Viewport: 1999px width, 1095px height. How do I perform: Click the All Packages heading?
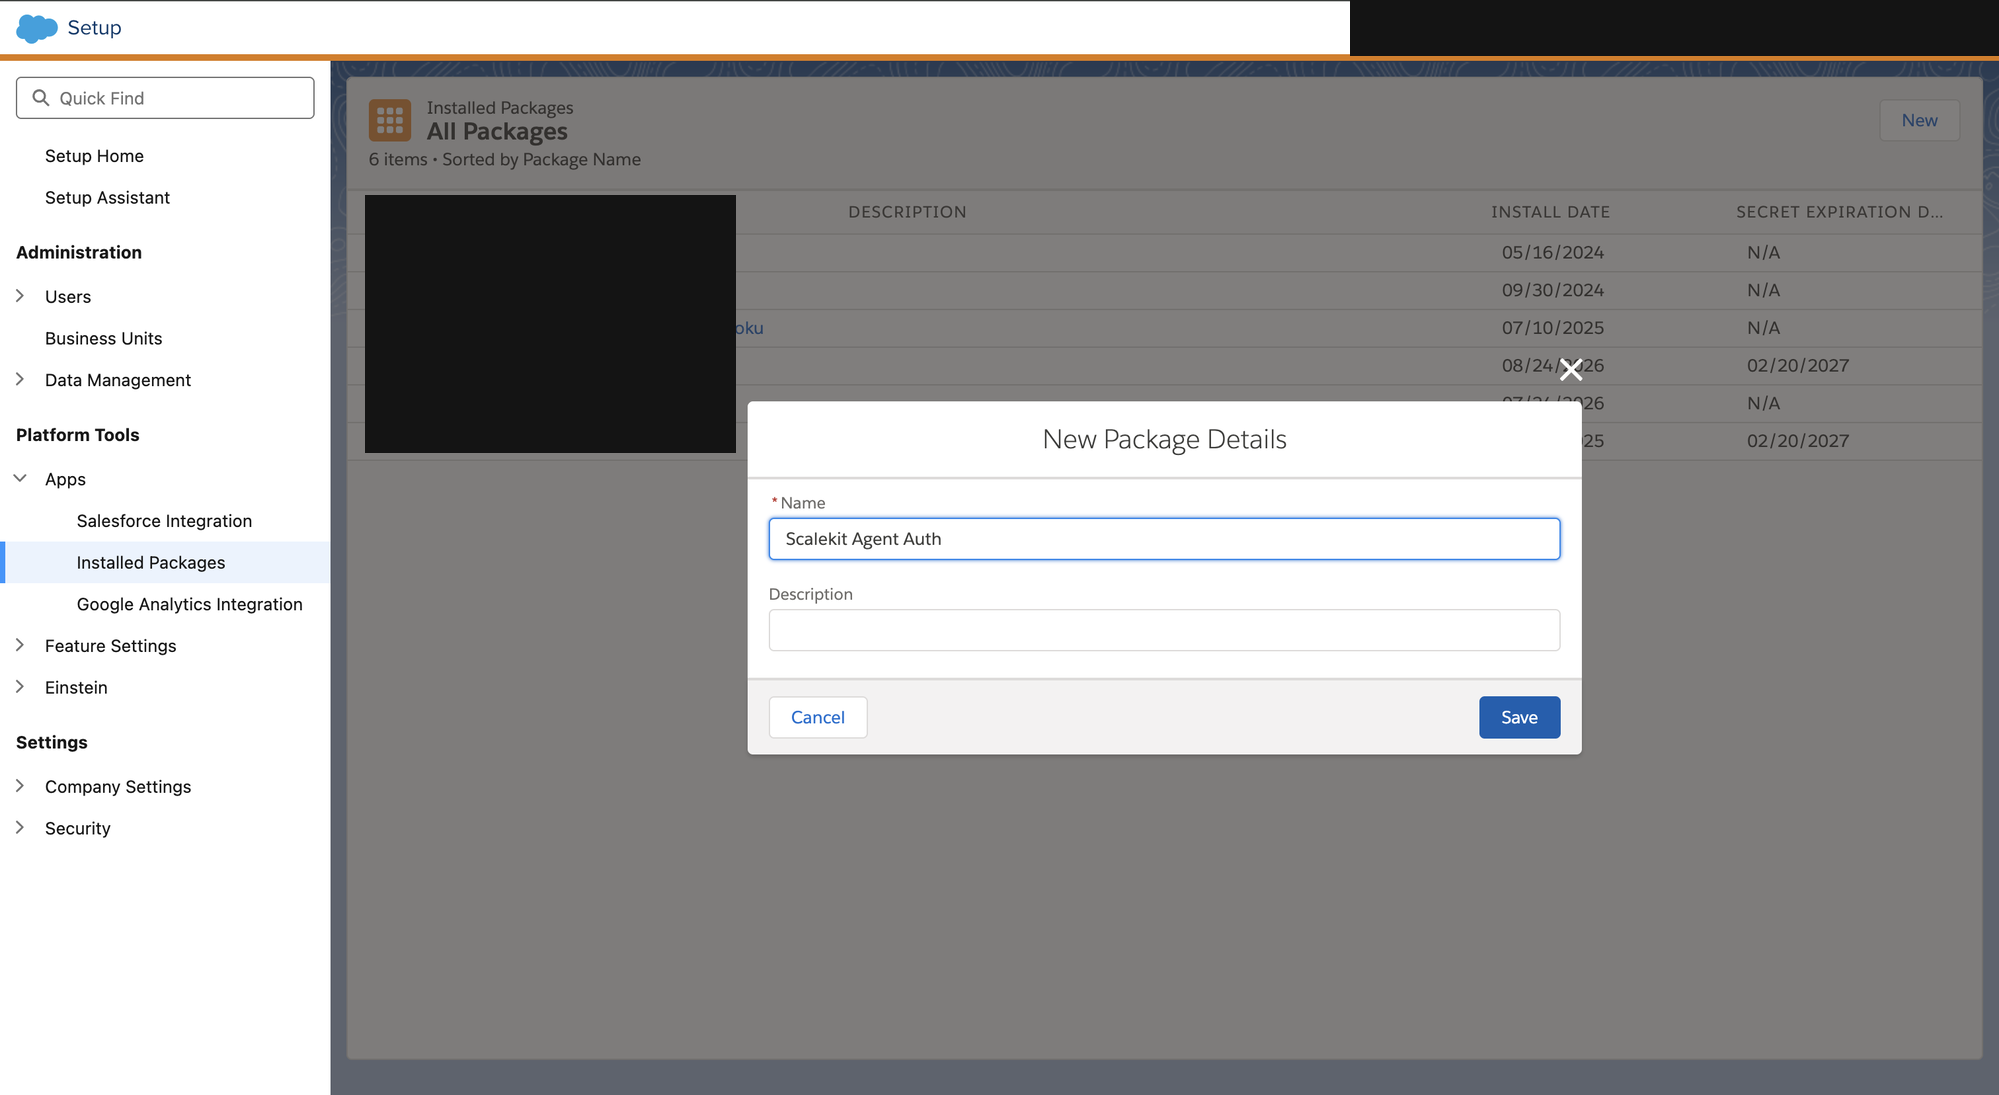497,132
